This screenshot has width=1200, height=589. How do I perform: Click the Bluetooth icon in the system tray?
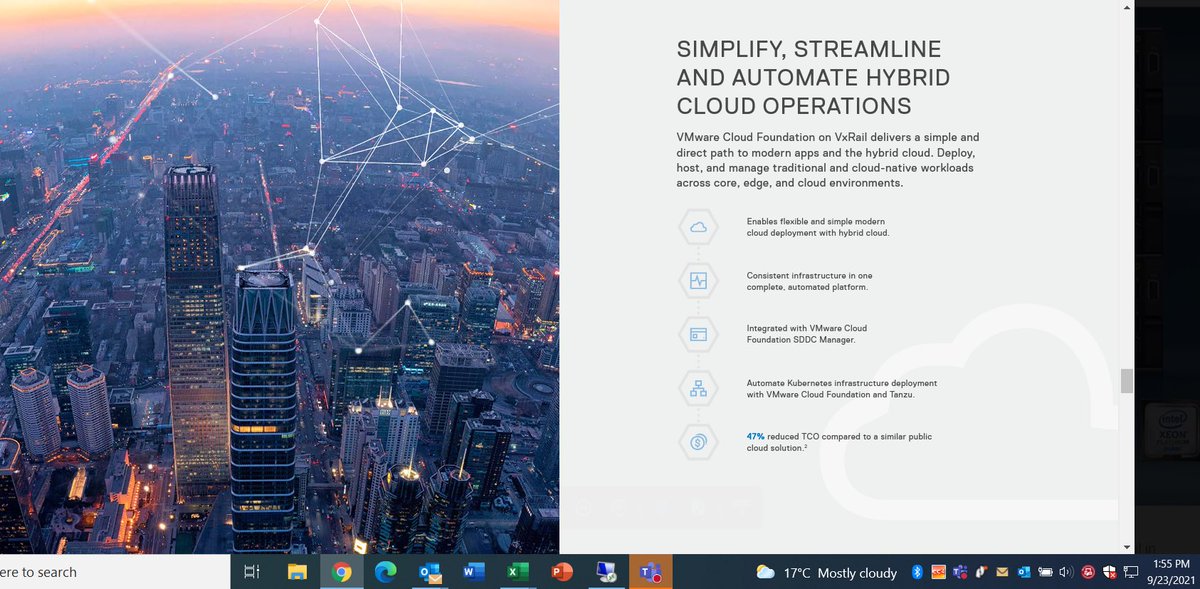tap(917, 572)
